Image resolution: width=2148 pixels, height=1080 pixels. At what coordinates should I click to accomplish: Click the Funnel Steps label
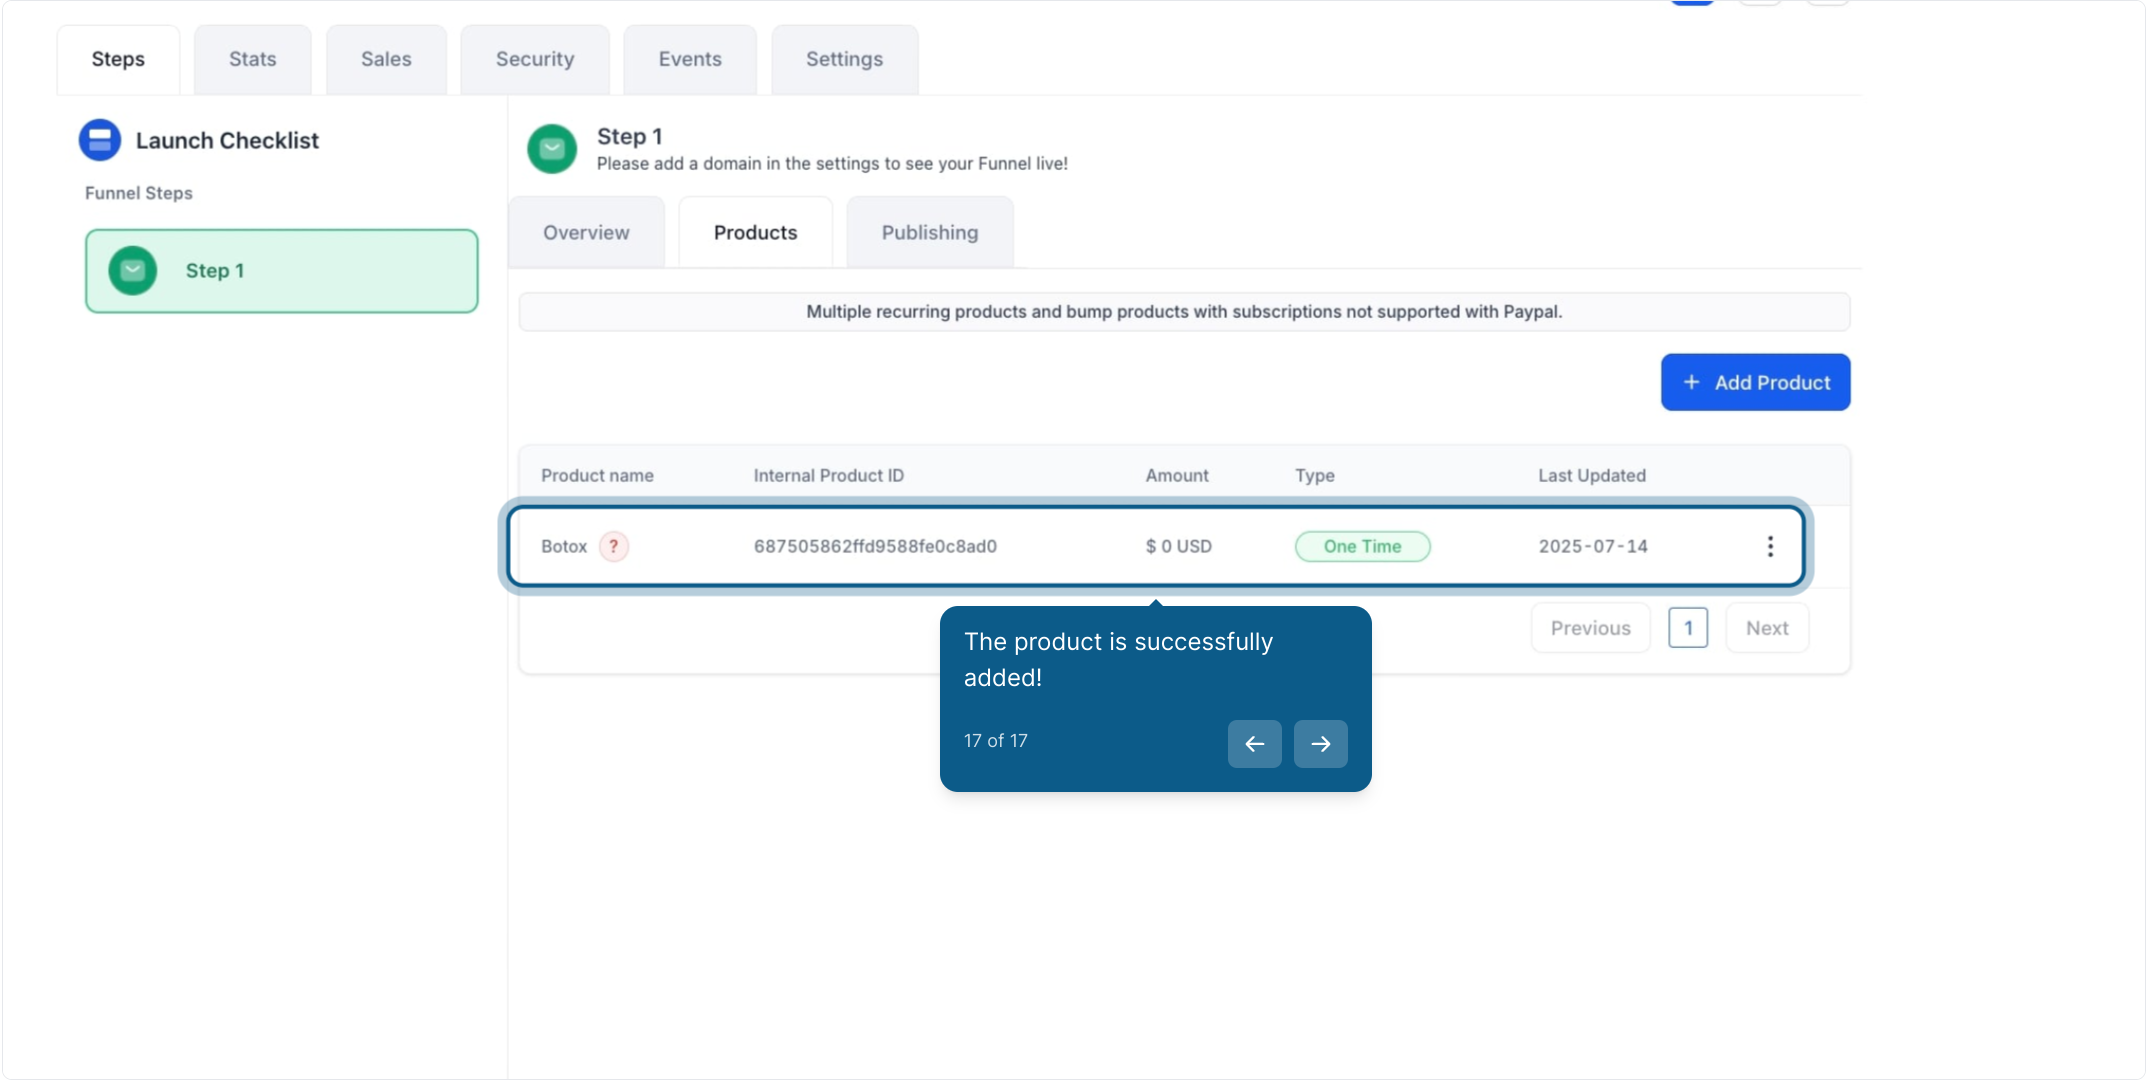[x=139, y=193]
